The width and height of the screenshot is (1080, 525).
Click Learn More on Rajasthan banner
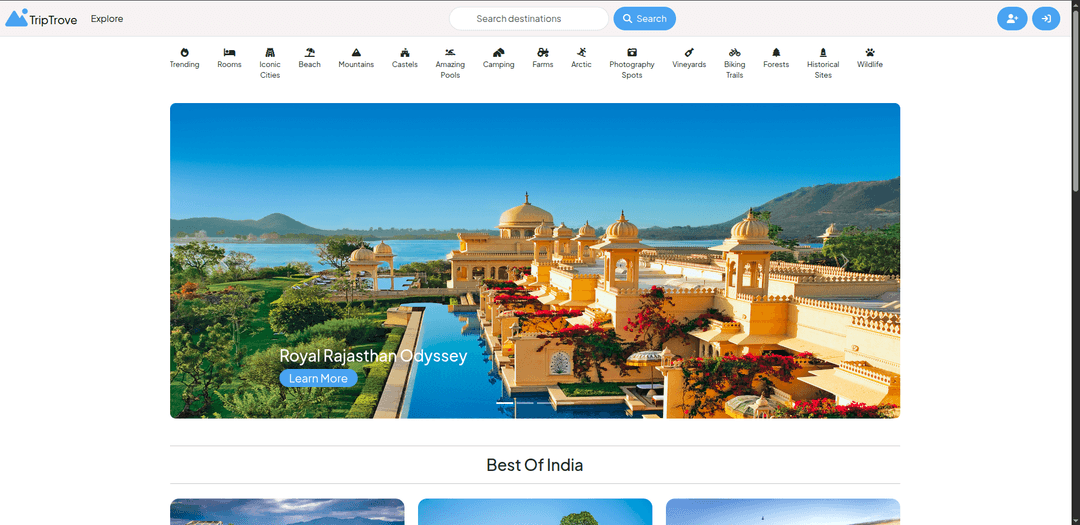318,378
